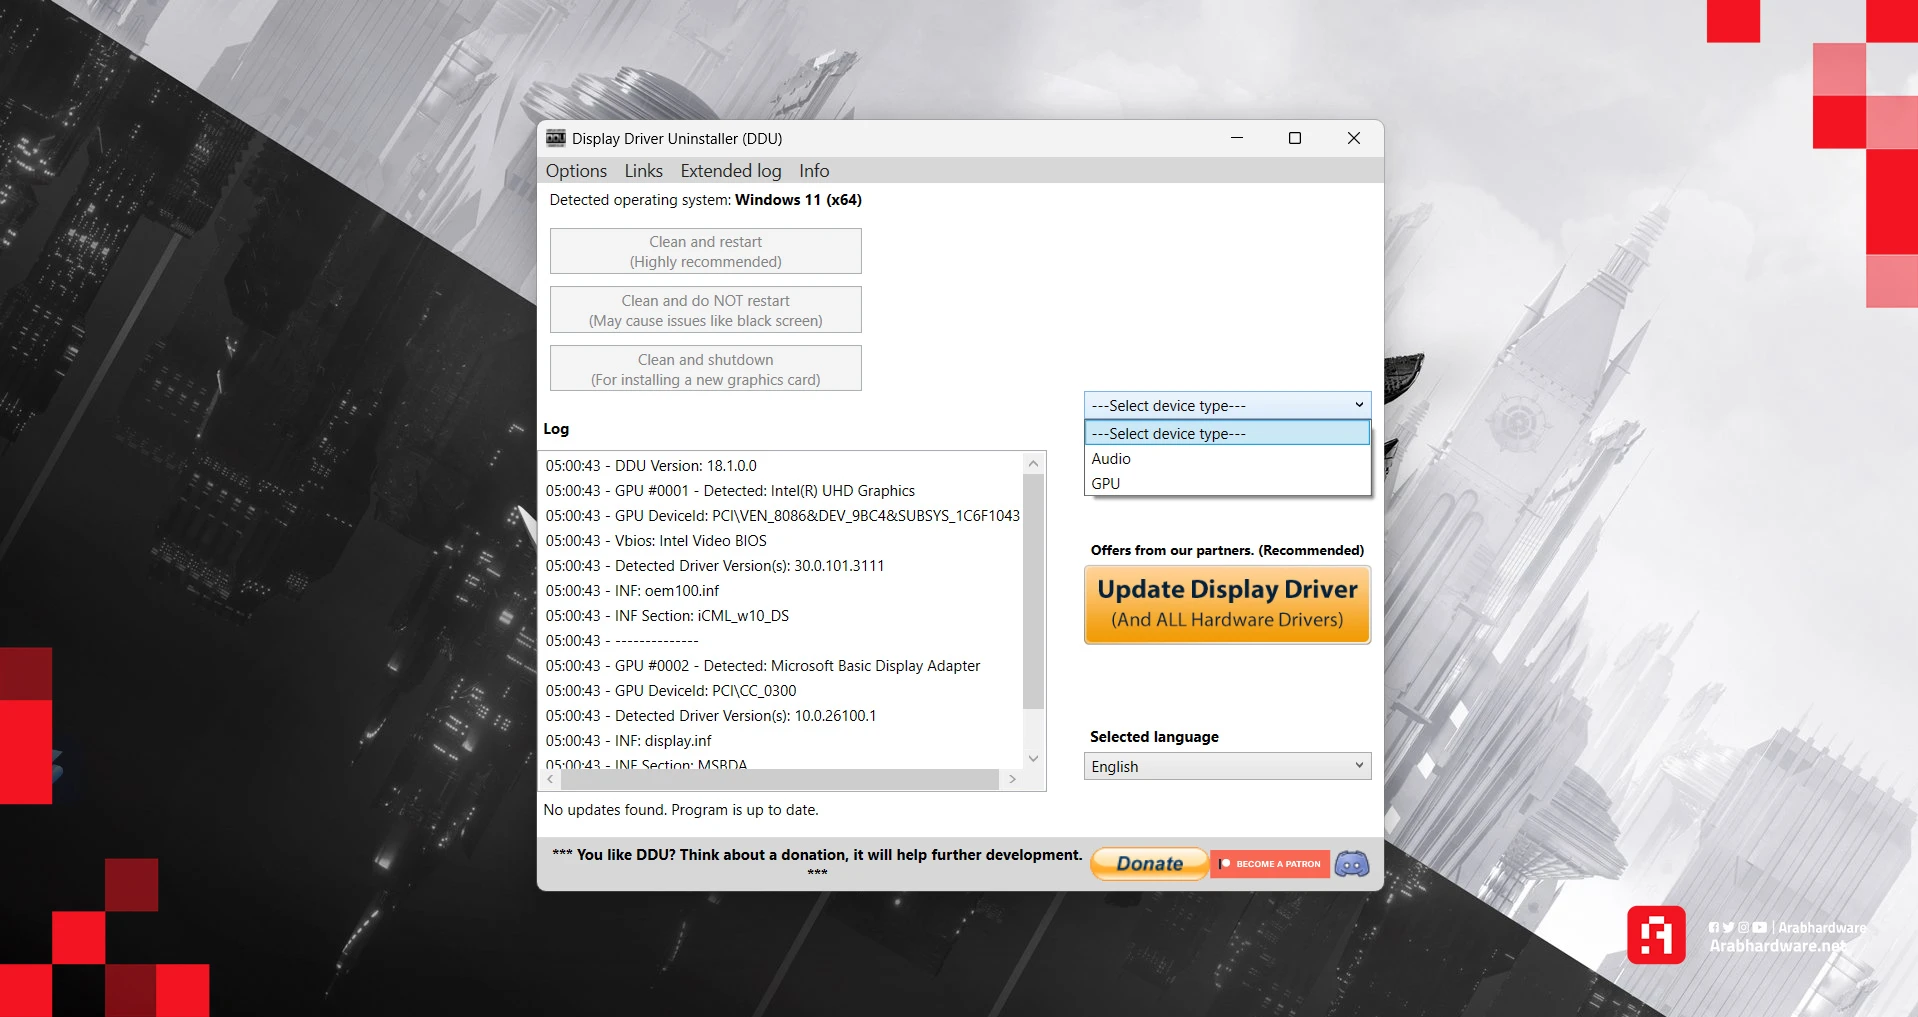Select log line DDU Version: 18.1.0.0
Screen dimensions: 1918x1017
coord(651,466)
